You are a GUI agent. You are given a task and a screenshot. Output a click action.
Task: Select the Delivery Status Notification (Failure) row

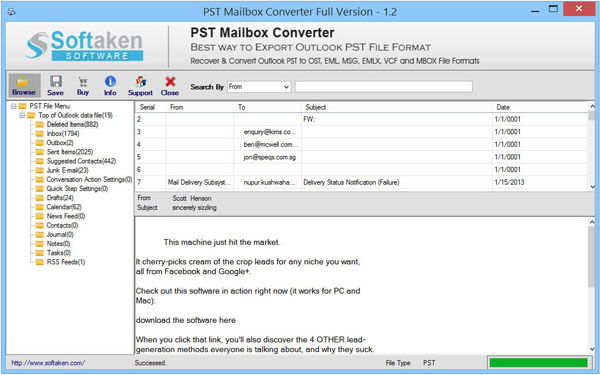362,182
